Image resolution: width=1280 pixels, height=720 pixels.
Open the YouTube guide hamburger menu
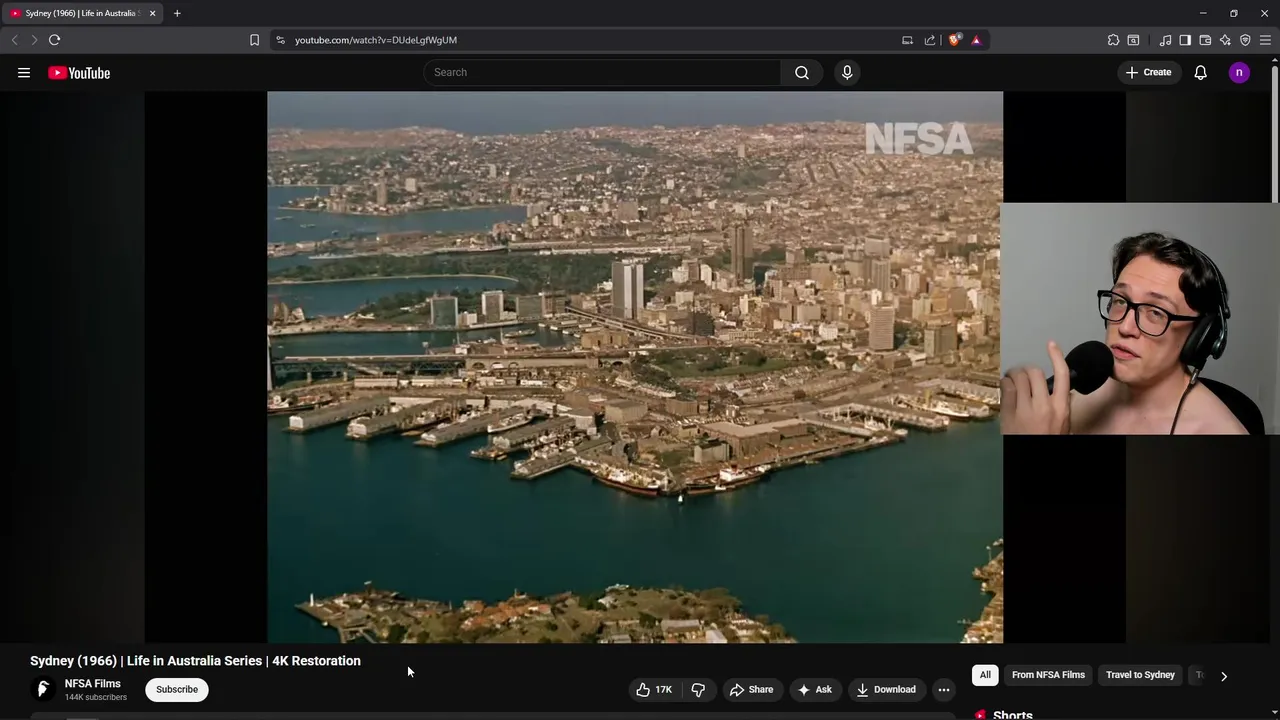[x=24, y=72]
